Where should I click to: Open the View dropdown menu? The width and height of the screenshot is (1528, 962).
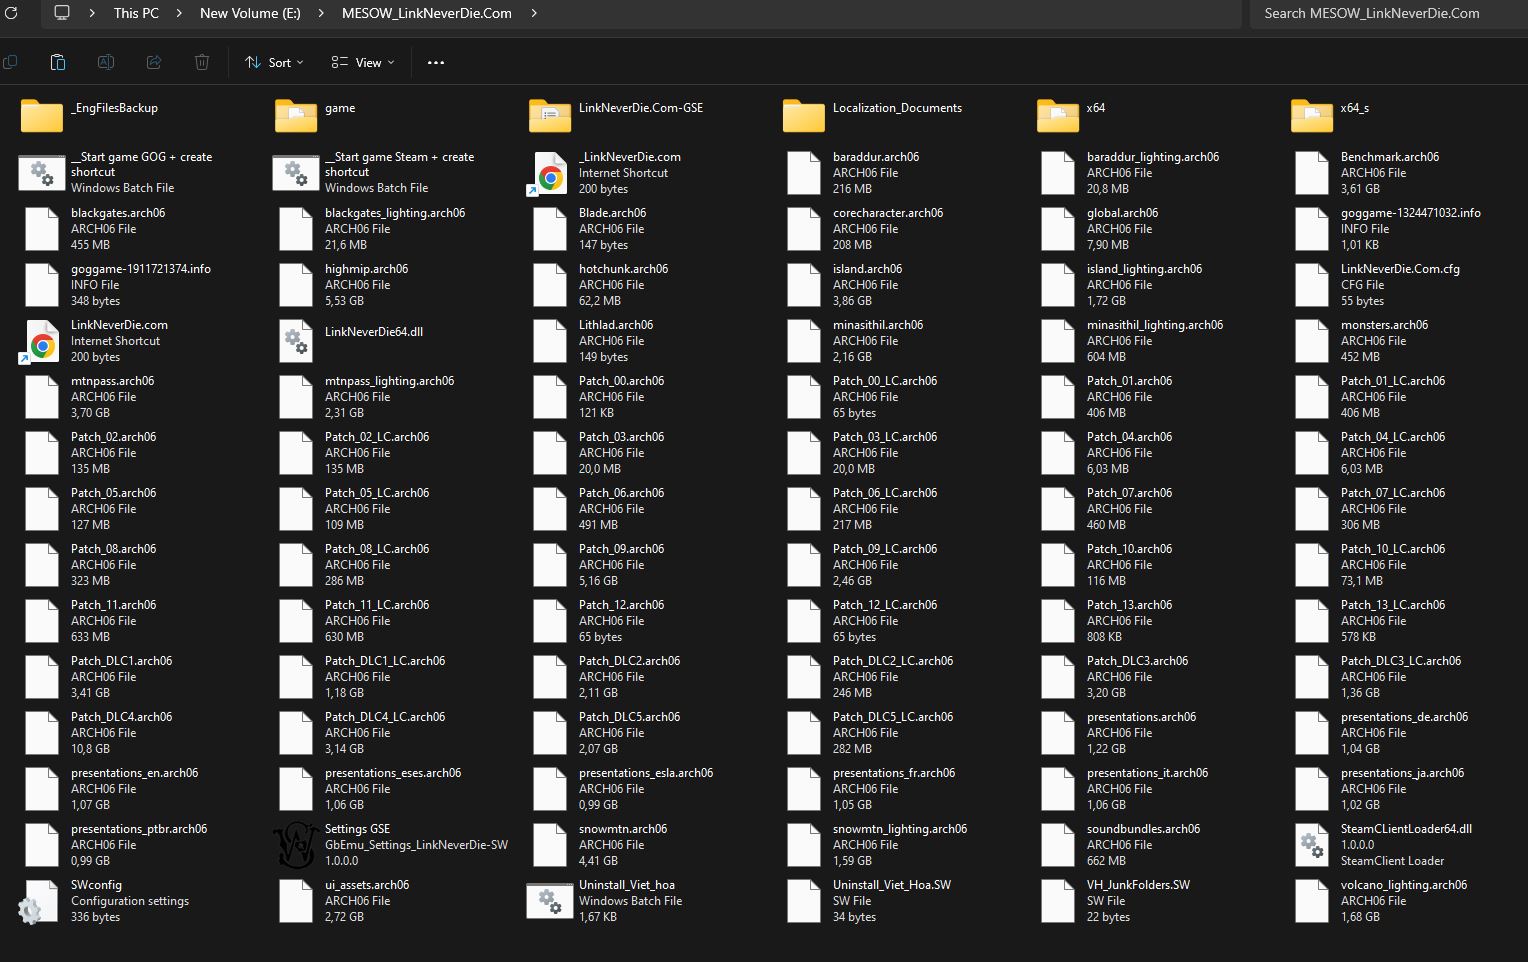pos(363,62)
